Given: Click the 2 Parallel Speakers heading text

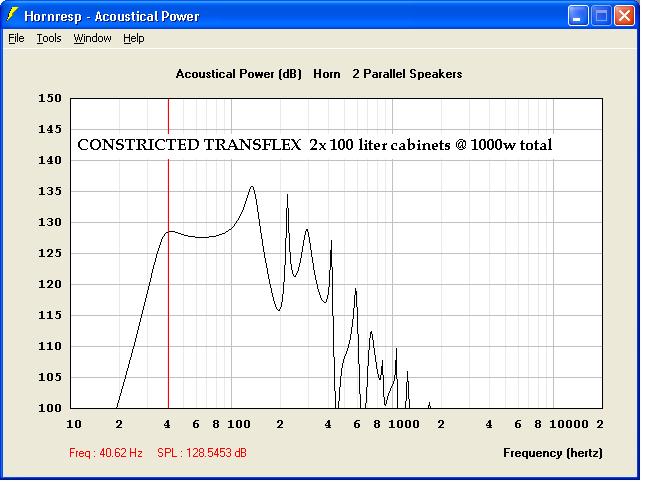Looking at the screenshot, I should click(x=407, y=74).
